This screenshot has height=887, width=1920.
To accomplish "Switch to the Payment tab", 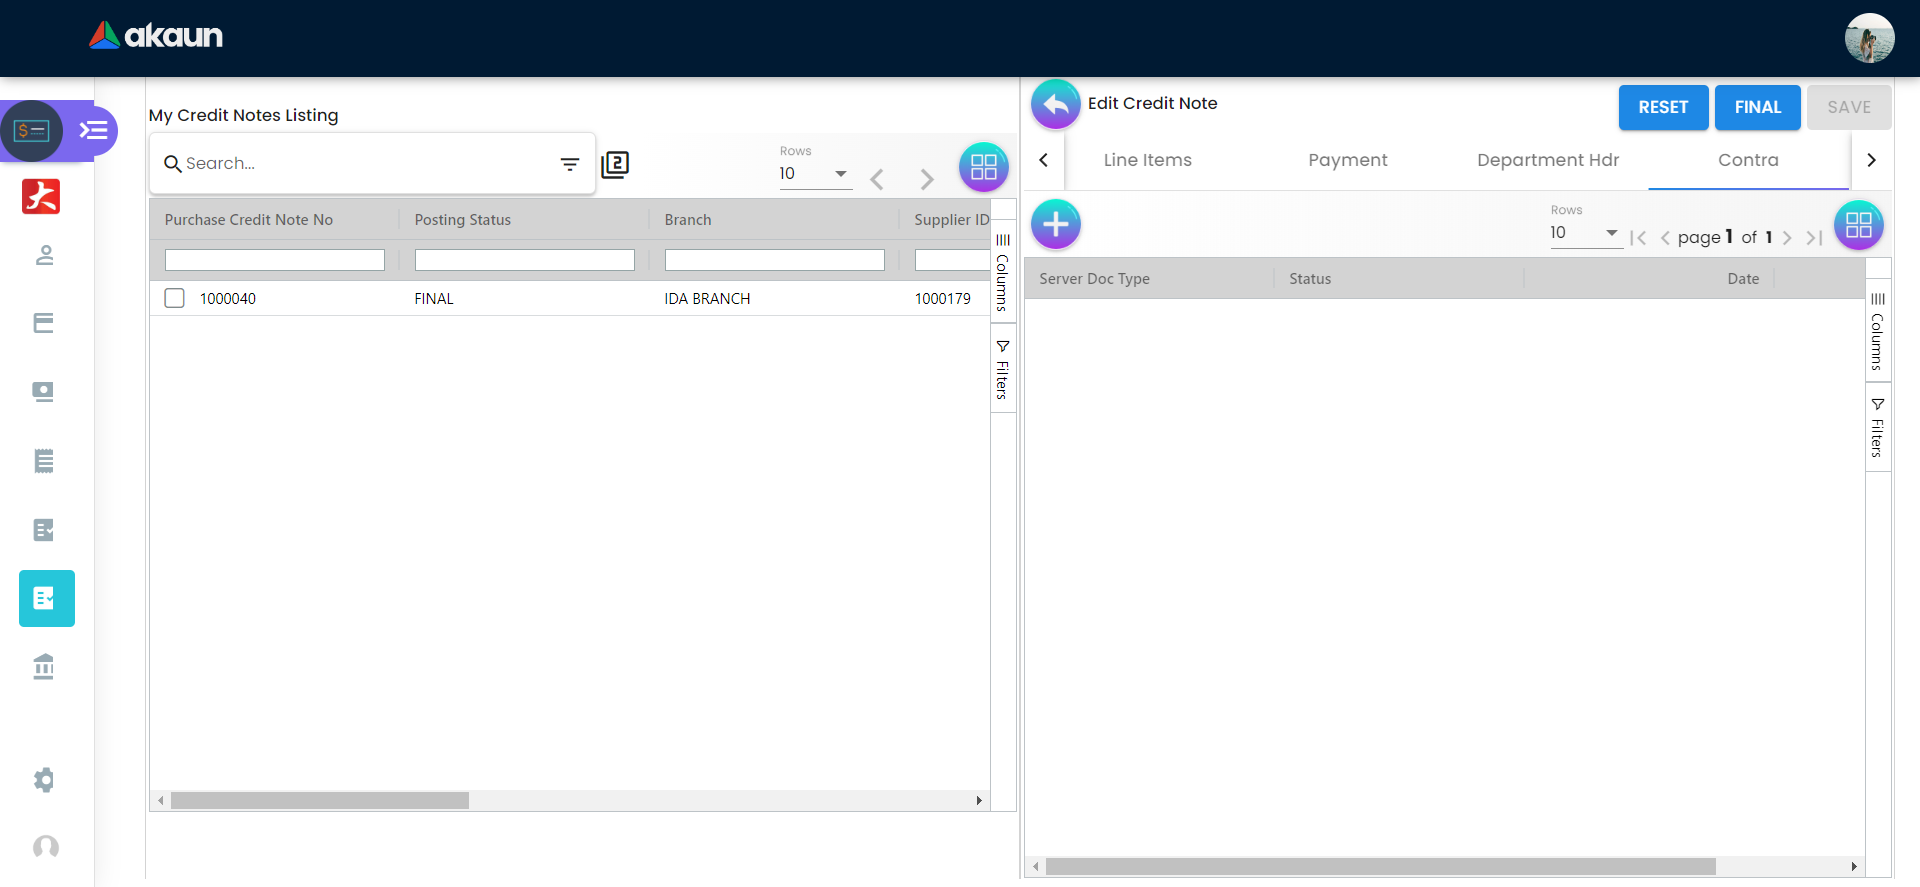I will tap(1347, 160).
